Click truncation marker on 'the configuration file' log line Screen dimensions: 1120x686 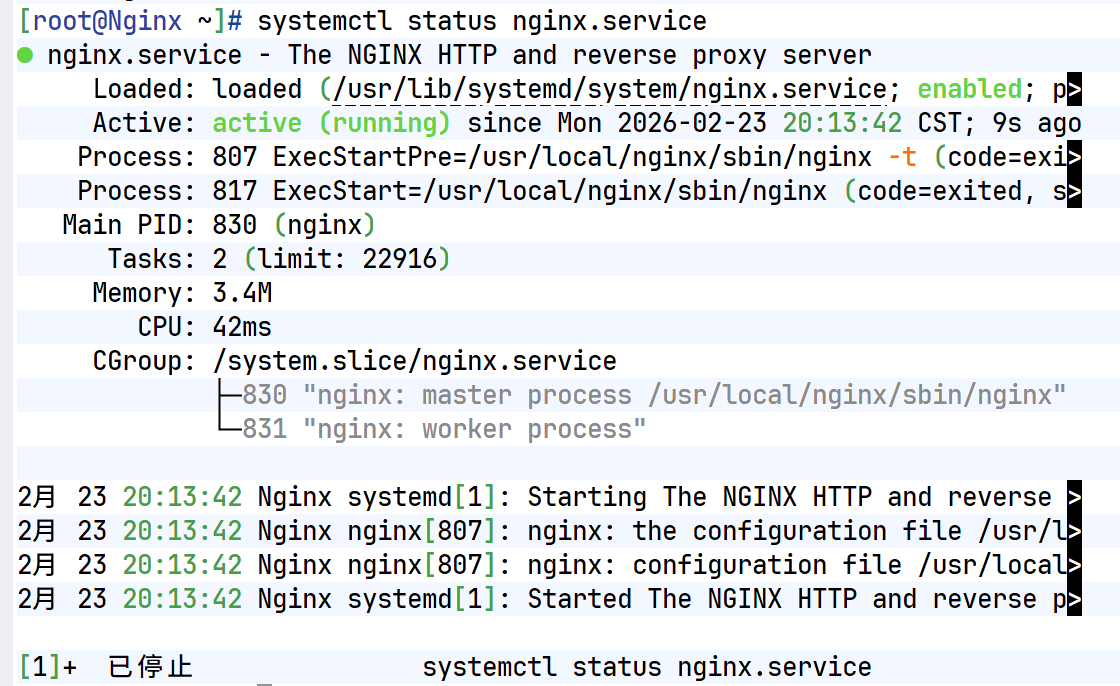pyautogui.click(x=1074, y=531)
